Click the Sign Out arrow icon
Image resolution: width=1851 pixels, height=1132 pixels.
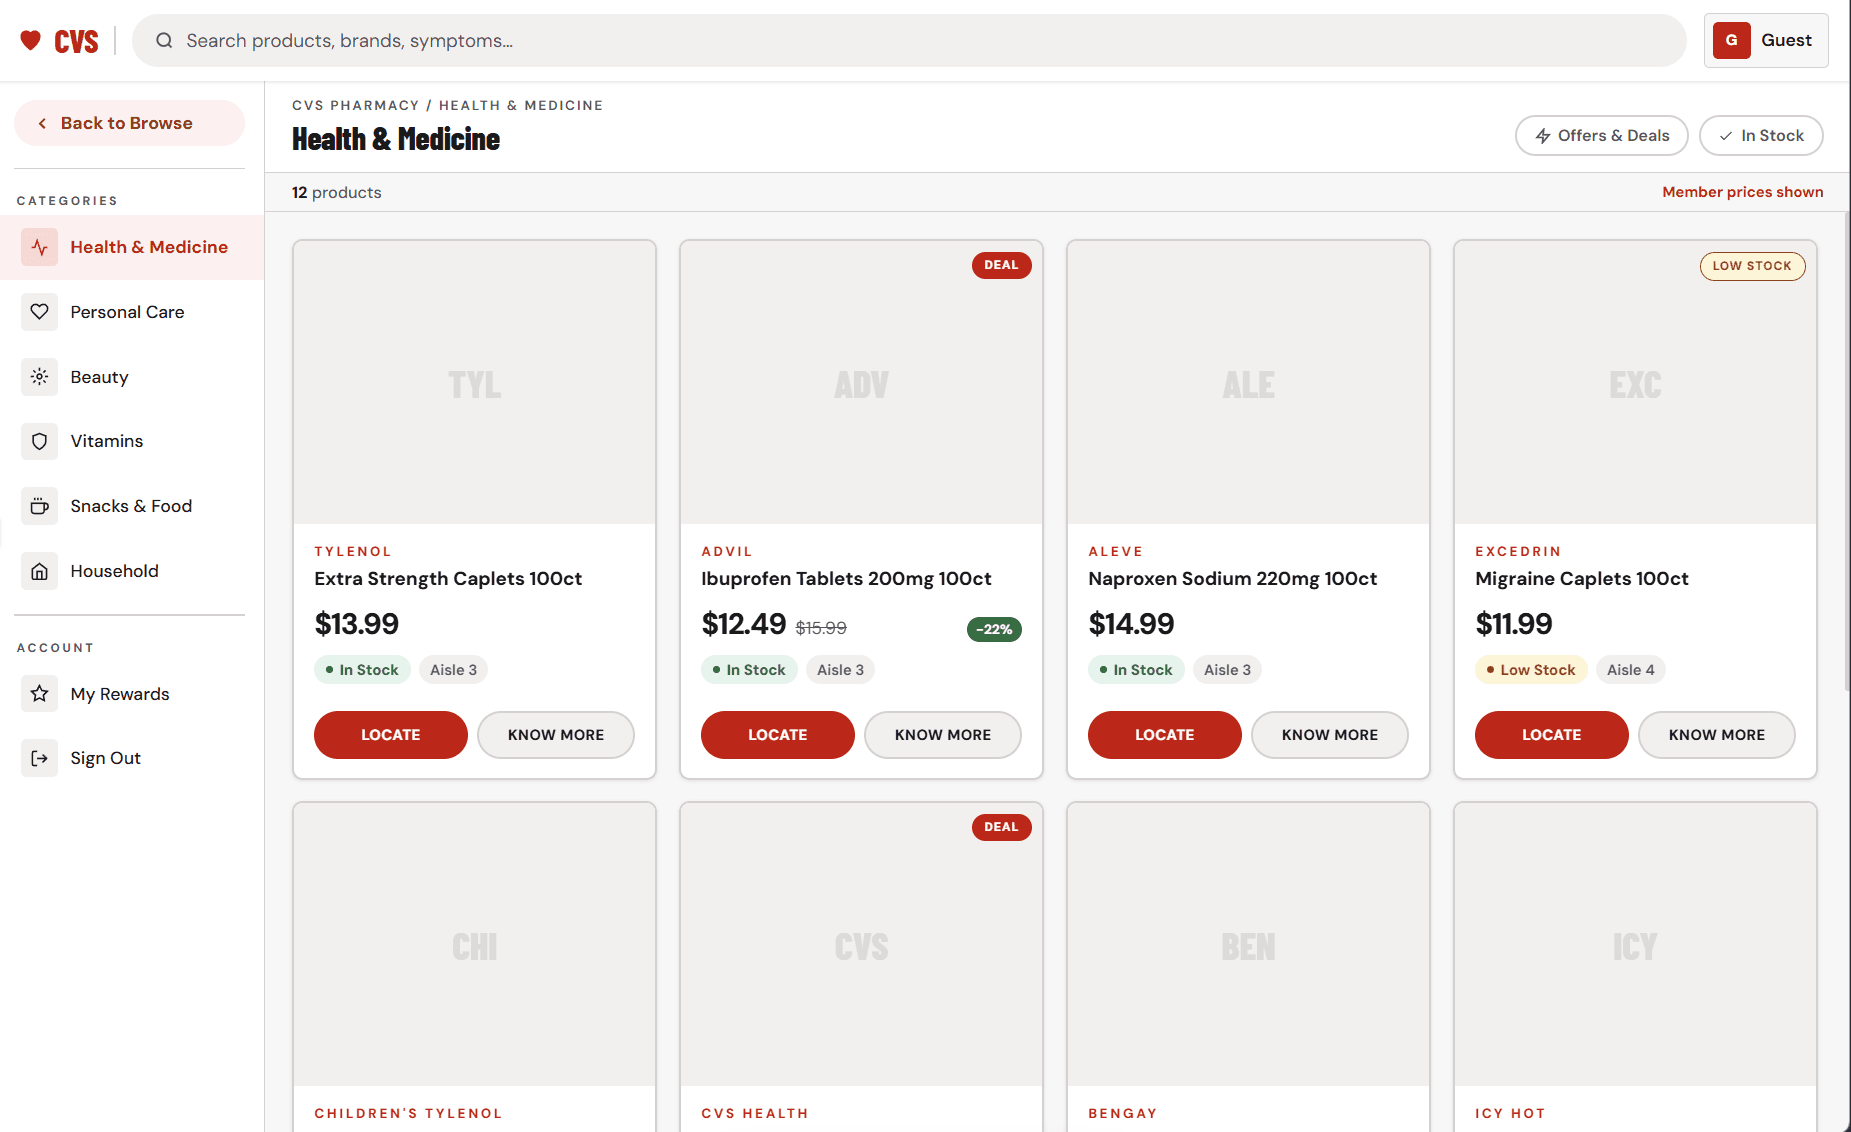coord(39,758)
